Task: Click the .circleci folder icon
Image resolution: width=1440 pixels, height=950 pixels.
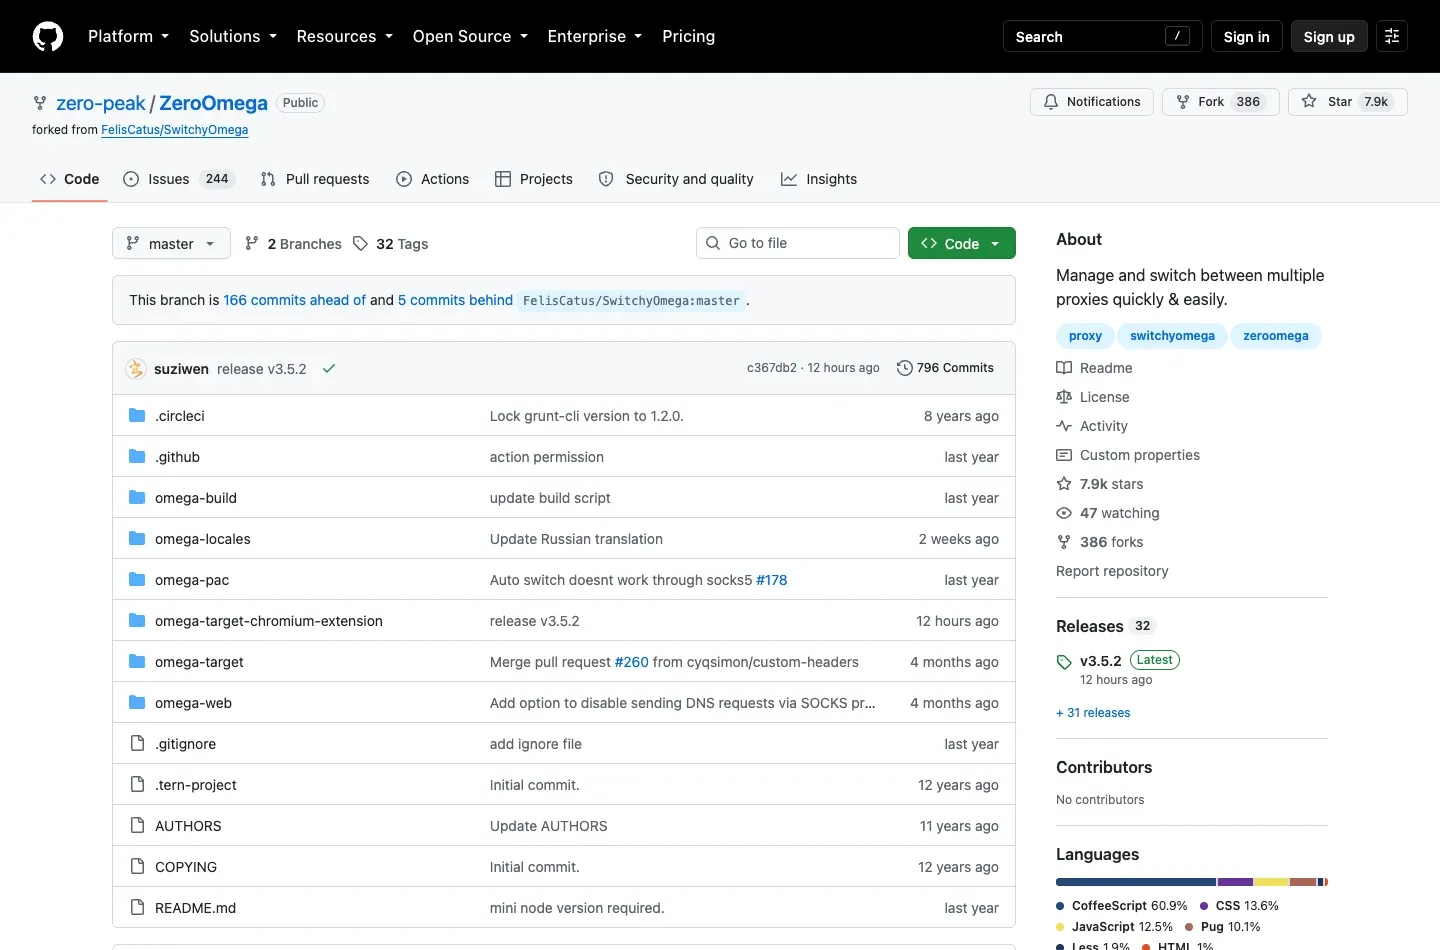Action: coord(137,416)
